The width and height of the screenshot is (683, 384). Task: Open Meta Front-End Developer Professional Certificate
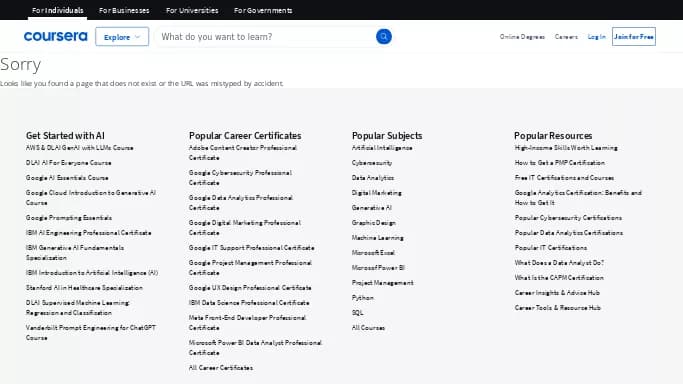[247, 323]
